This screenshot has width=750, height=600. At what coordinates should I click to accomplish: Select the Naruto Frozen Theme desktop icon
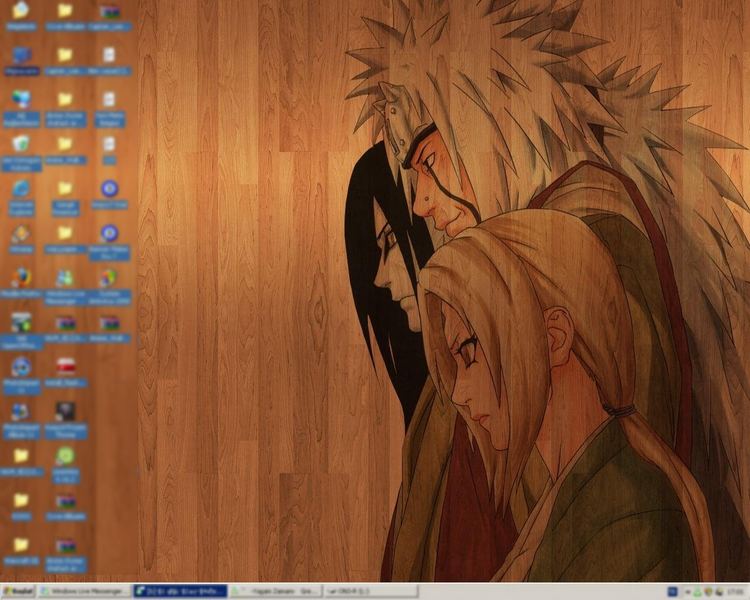(65, 412)
